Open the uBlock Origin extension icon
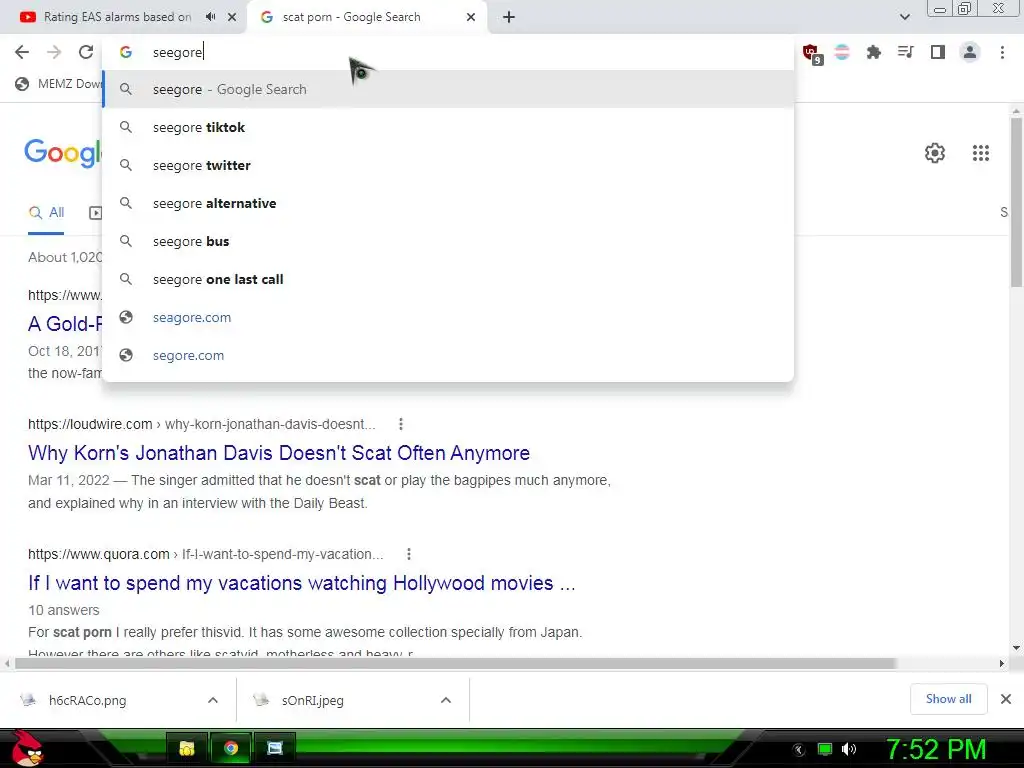Viewport: 1024px width, 768px height. (812, 54)
